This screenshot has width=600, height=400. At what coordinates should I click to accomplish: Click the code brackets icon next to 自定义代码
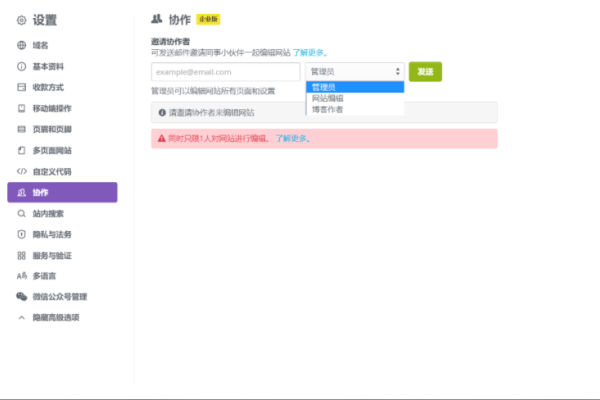21,171
